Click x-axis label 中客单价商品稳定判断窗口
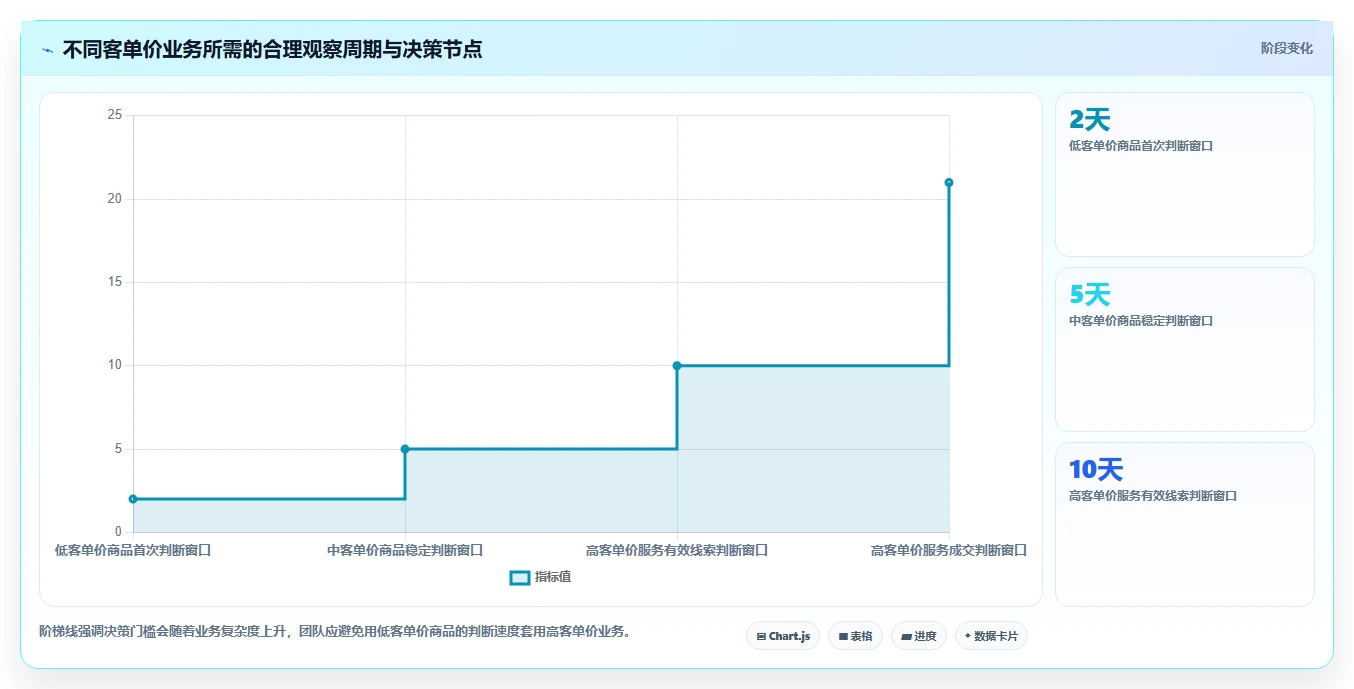 point(405,550)
